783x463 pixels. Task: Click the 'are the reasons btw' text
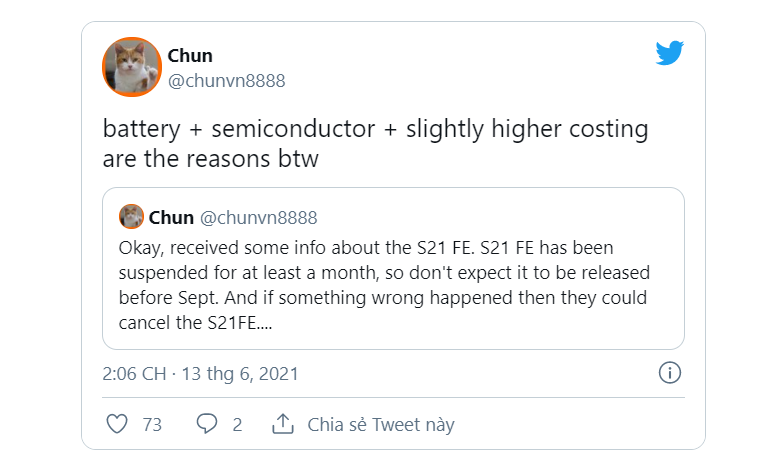click(x=210, y=159)
